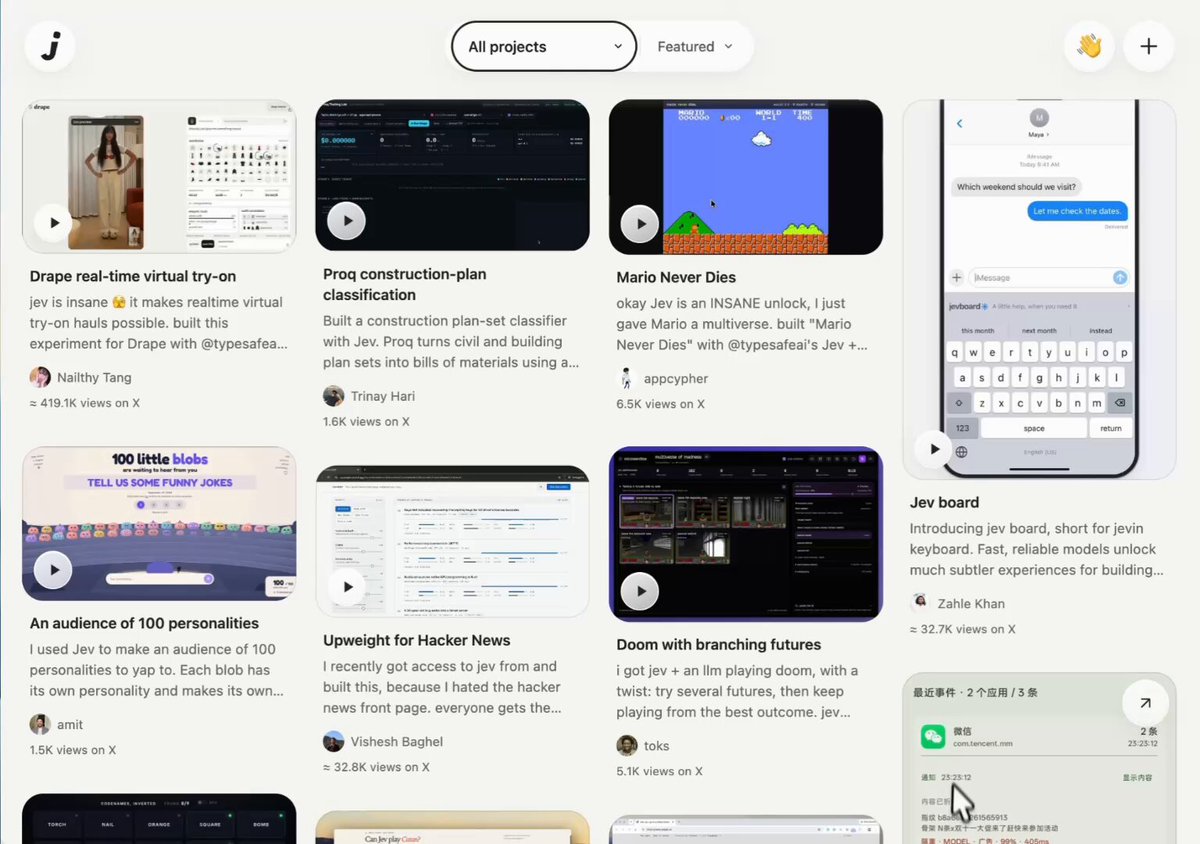Click appcypher's avatar icon
Viewport: 1200px width, 844px height.
pos(627,378)
